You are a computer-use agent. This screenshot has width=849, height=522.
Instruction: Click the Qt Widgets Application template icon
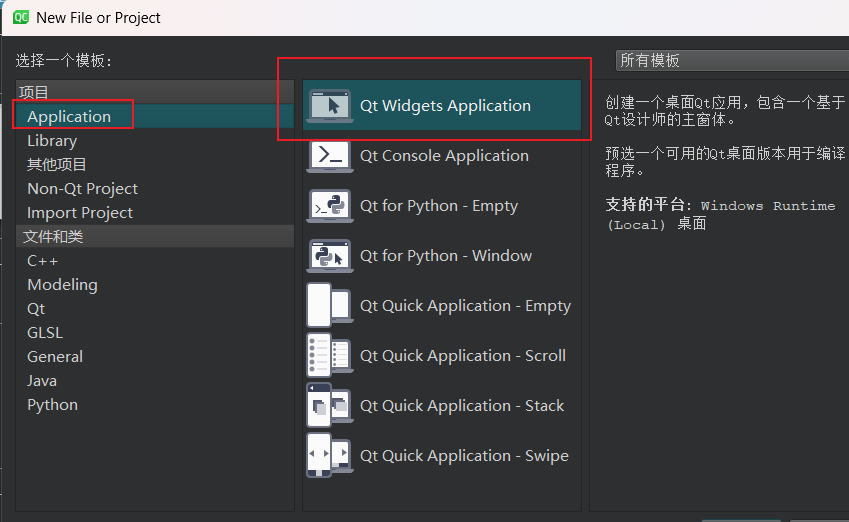point(330,106)
